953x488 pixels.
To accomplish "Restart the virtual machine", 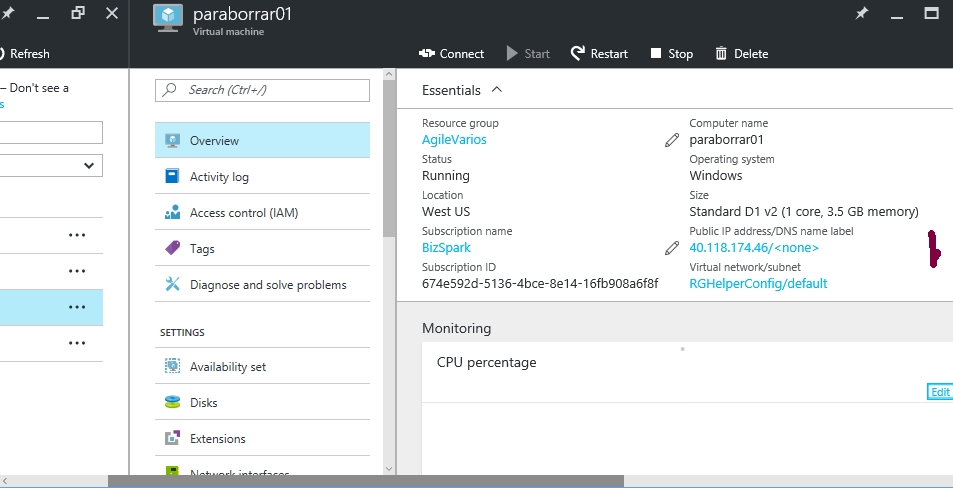I will [599, 53].
